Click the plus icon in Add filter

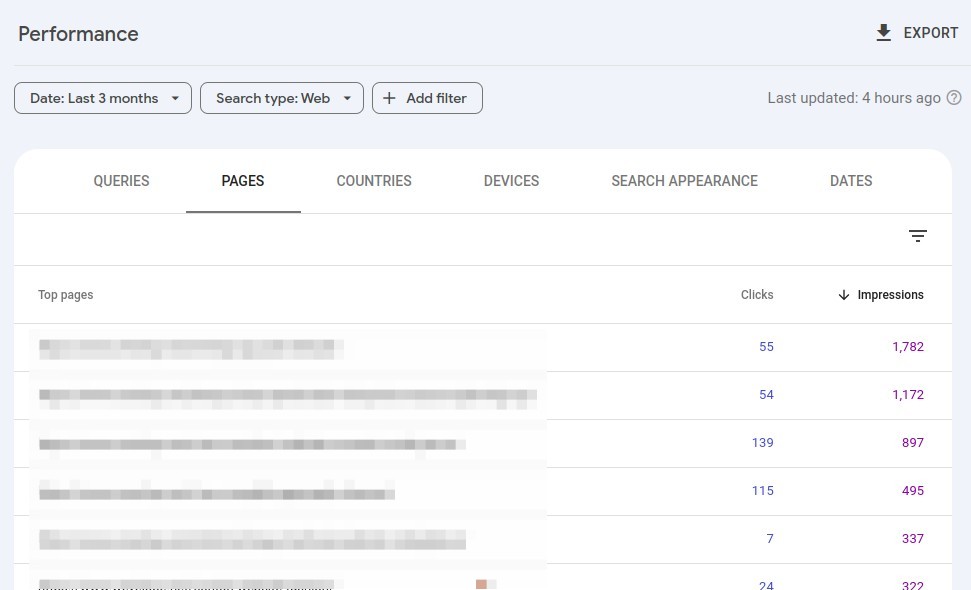click(390, 98)
